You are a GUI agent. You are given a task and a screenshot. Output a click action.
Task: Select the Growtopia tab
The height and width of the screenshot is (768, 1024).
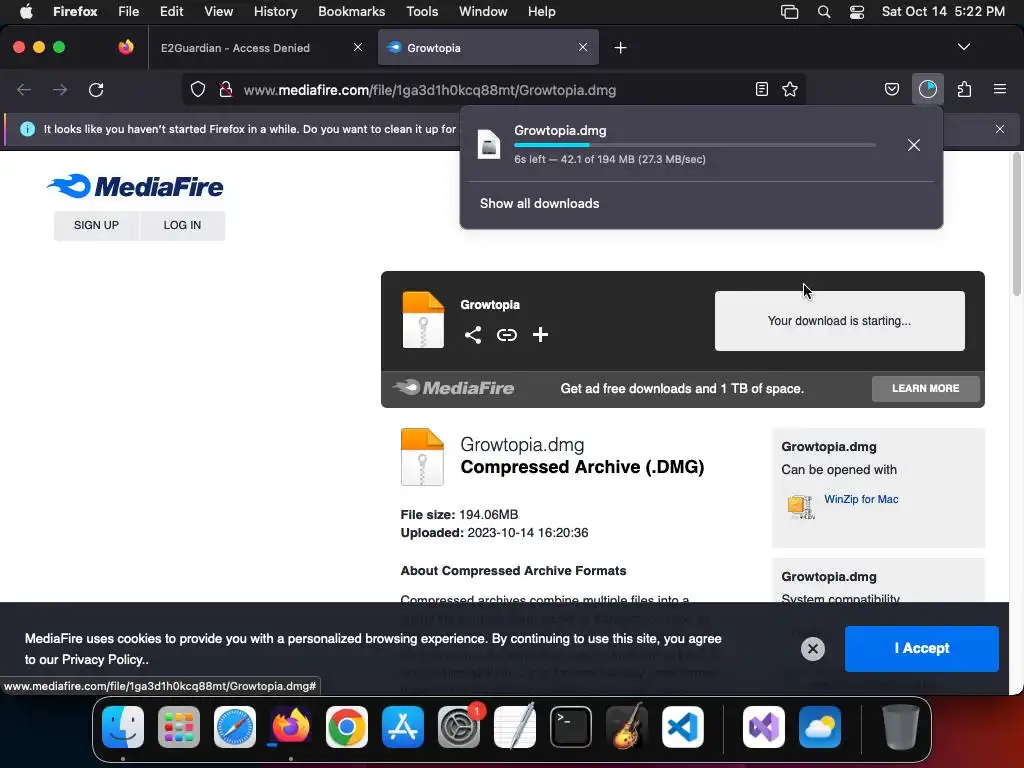click(x=488, y=48)
